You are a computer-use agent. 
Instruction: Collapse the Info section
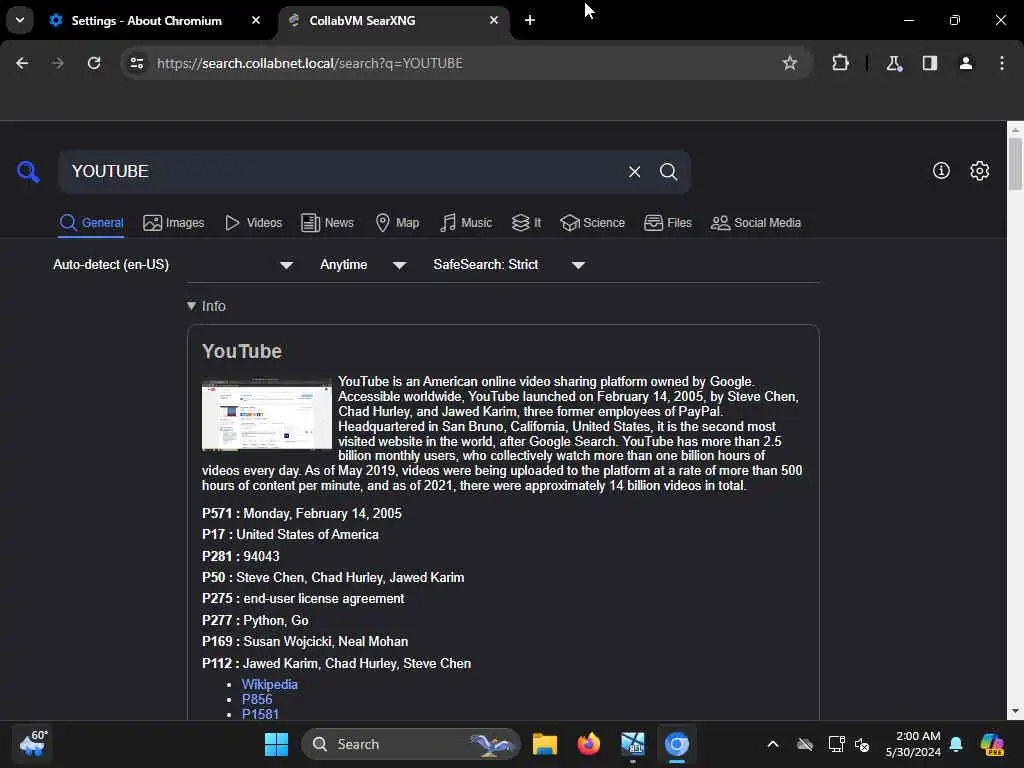(206, 306)
